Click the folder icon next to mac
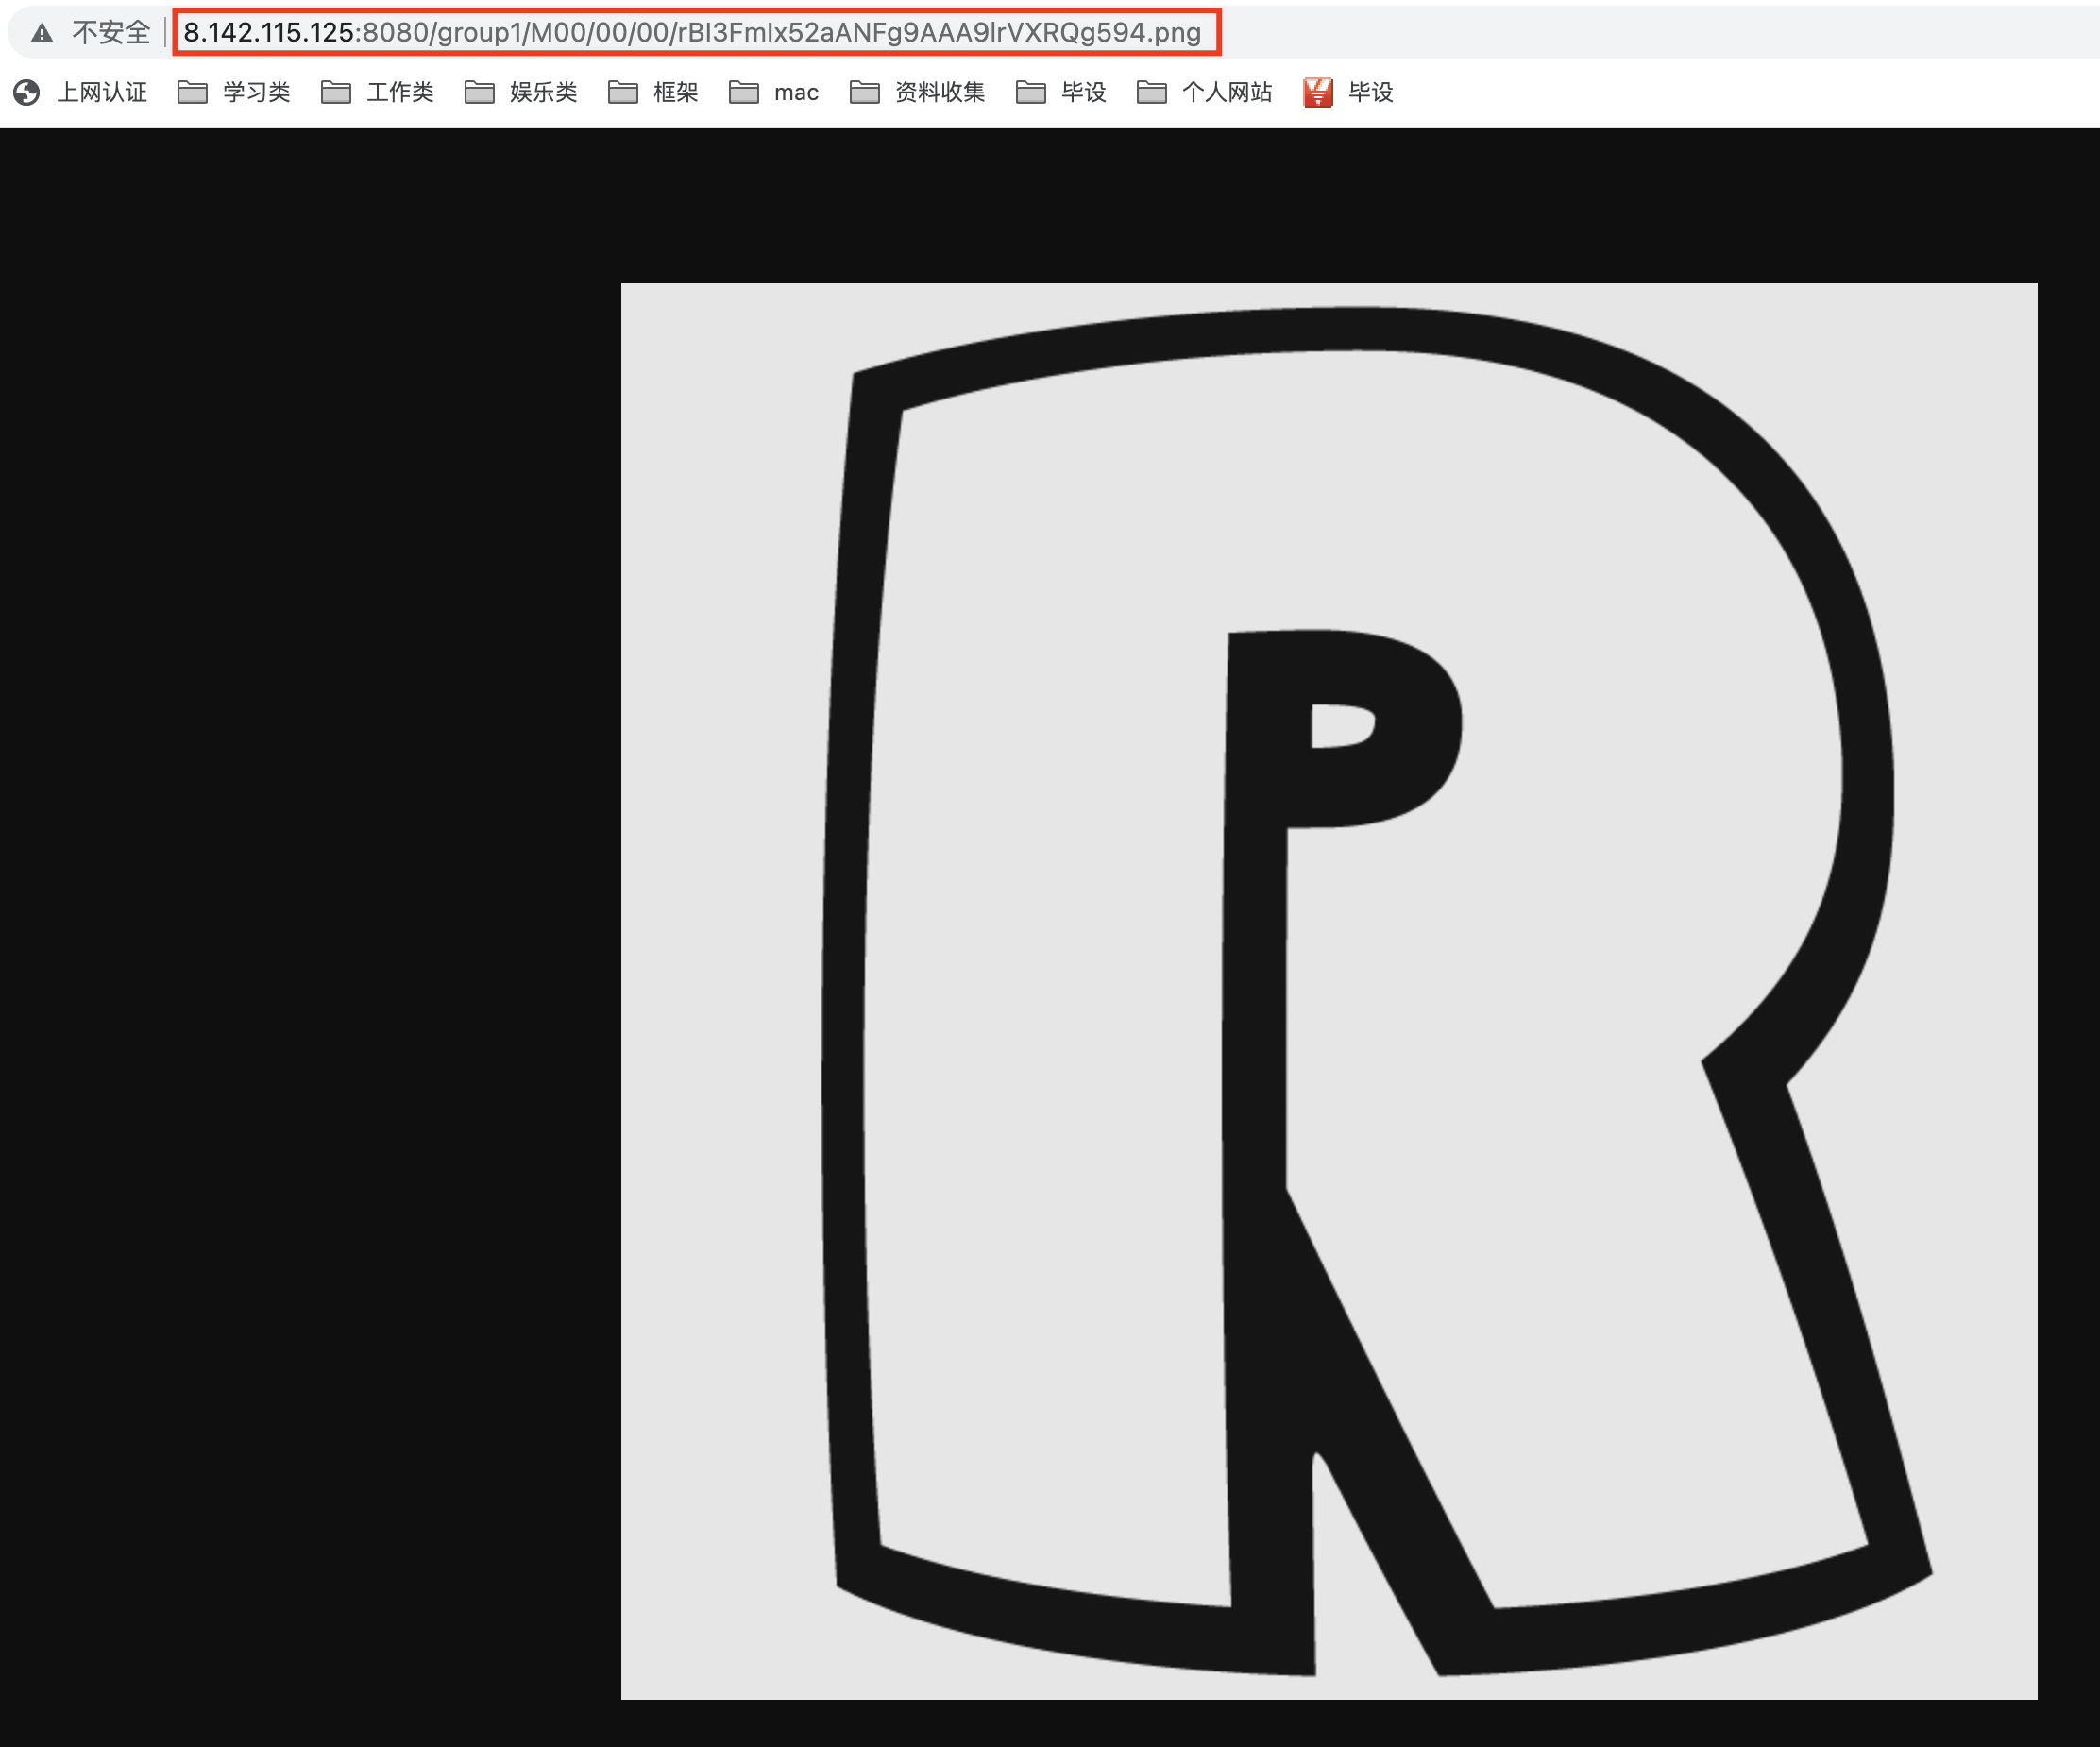The width and height of the screenshot is (2100, 1747). click(744, 92)
